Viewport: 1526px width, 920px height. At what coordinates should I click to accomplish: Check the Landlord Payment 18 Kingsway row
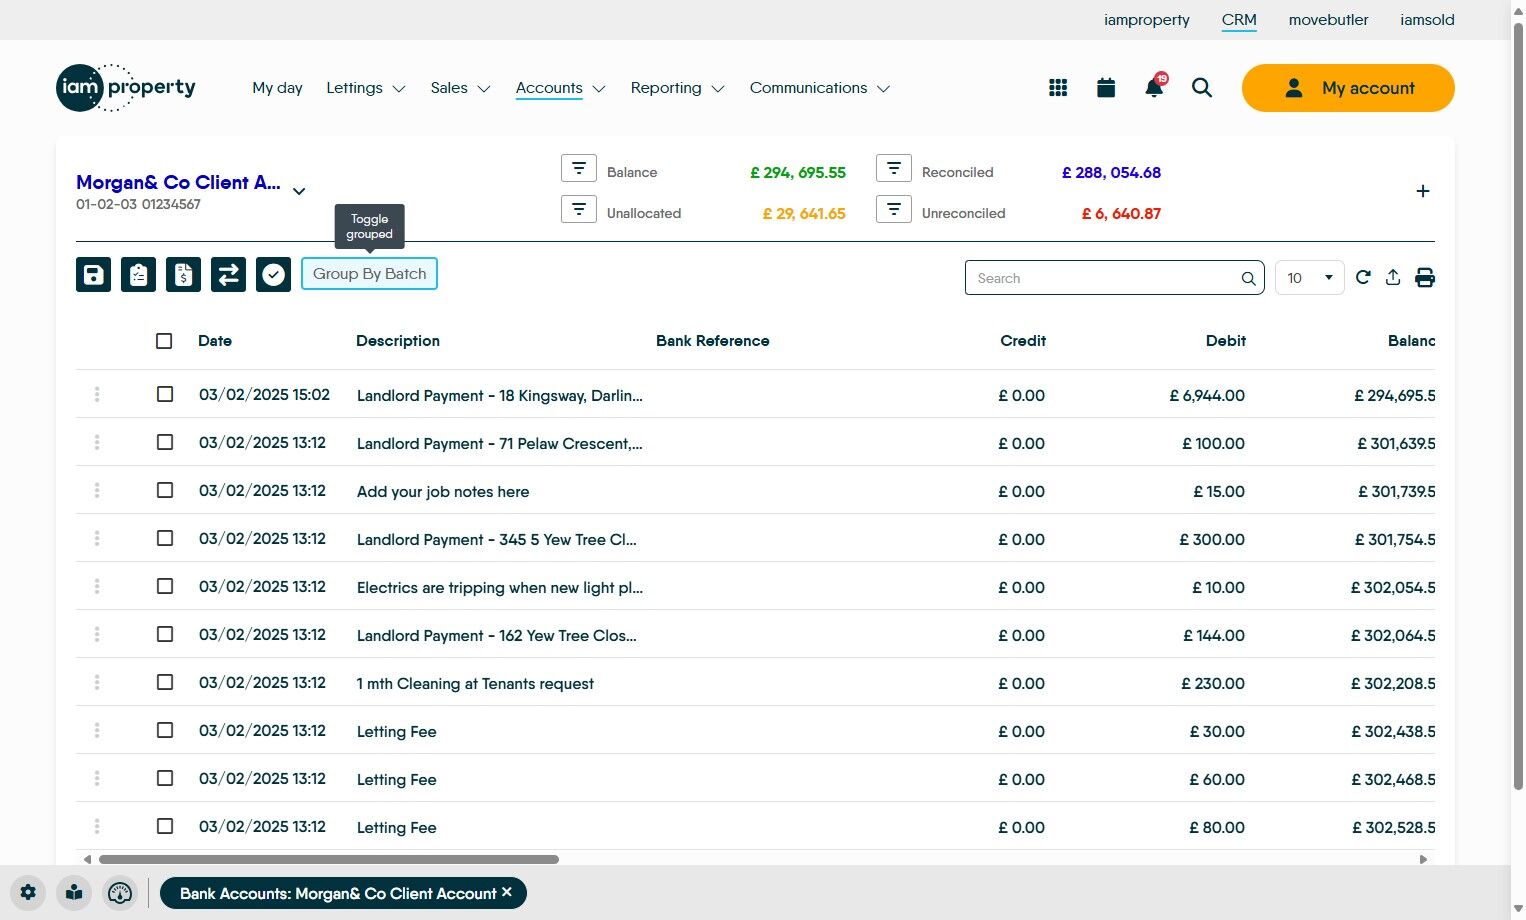point(165,394)
